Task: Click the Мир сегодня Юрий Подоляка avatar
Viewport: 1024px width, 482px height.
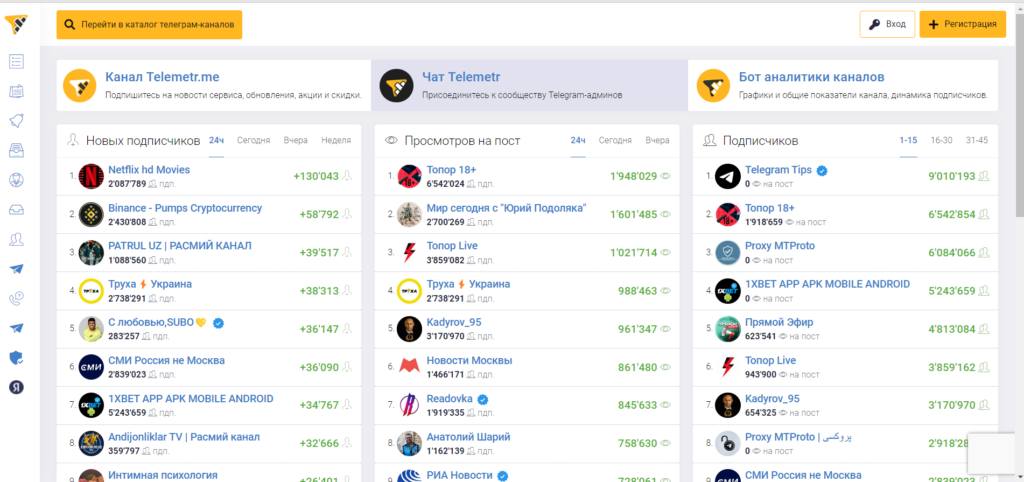Action: [409, 214]
